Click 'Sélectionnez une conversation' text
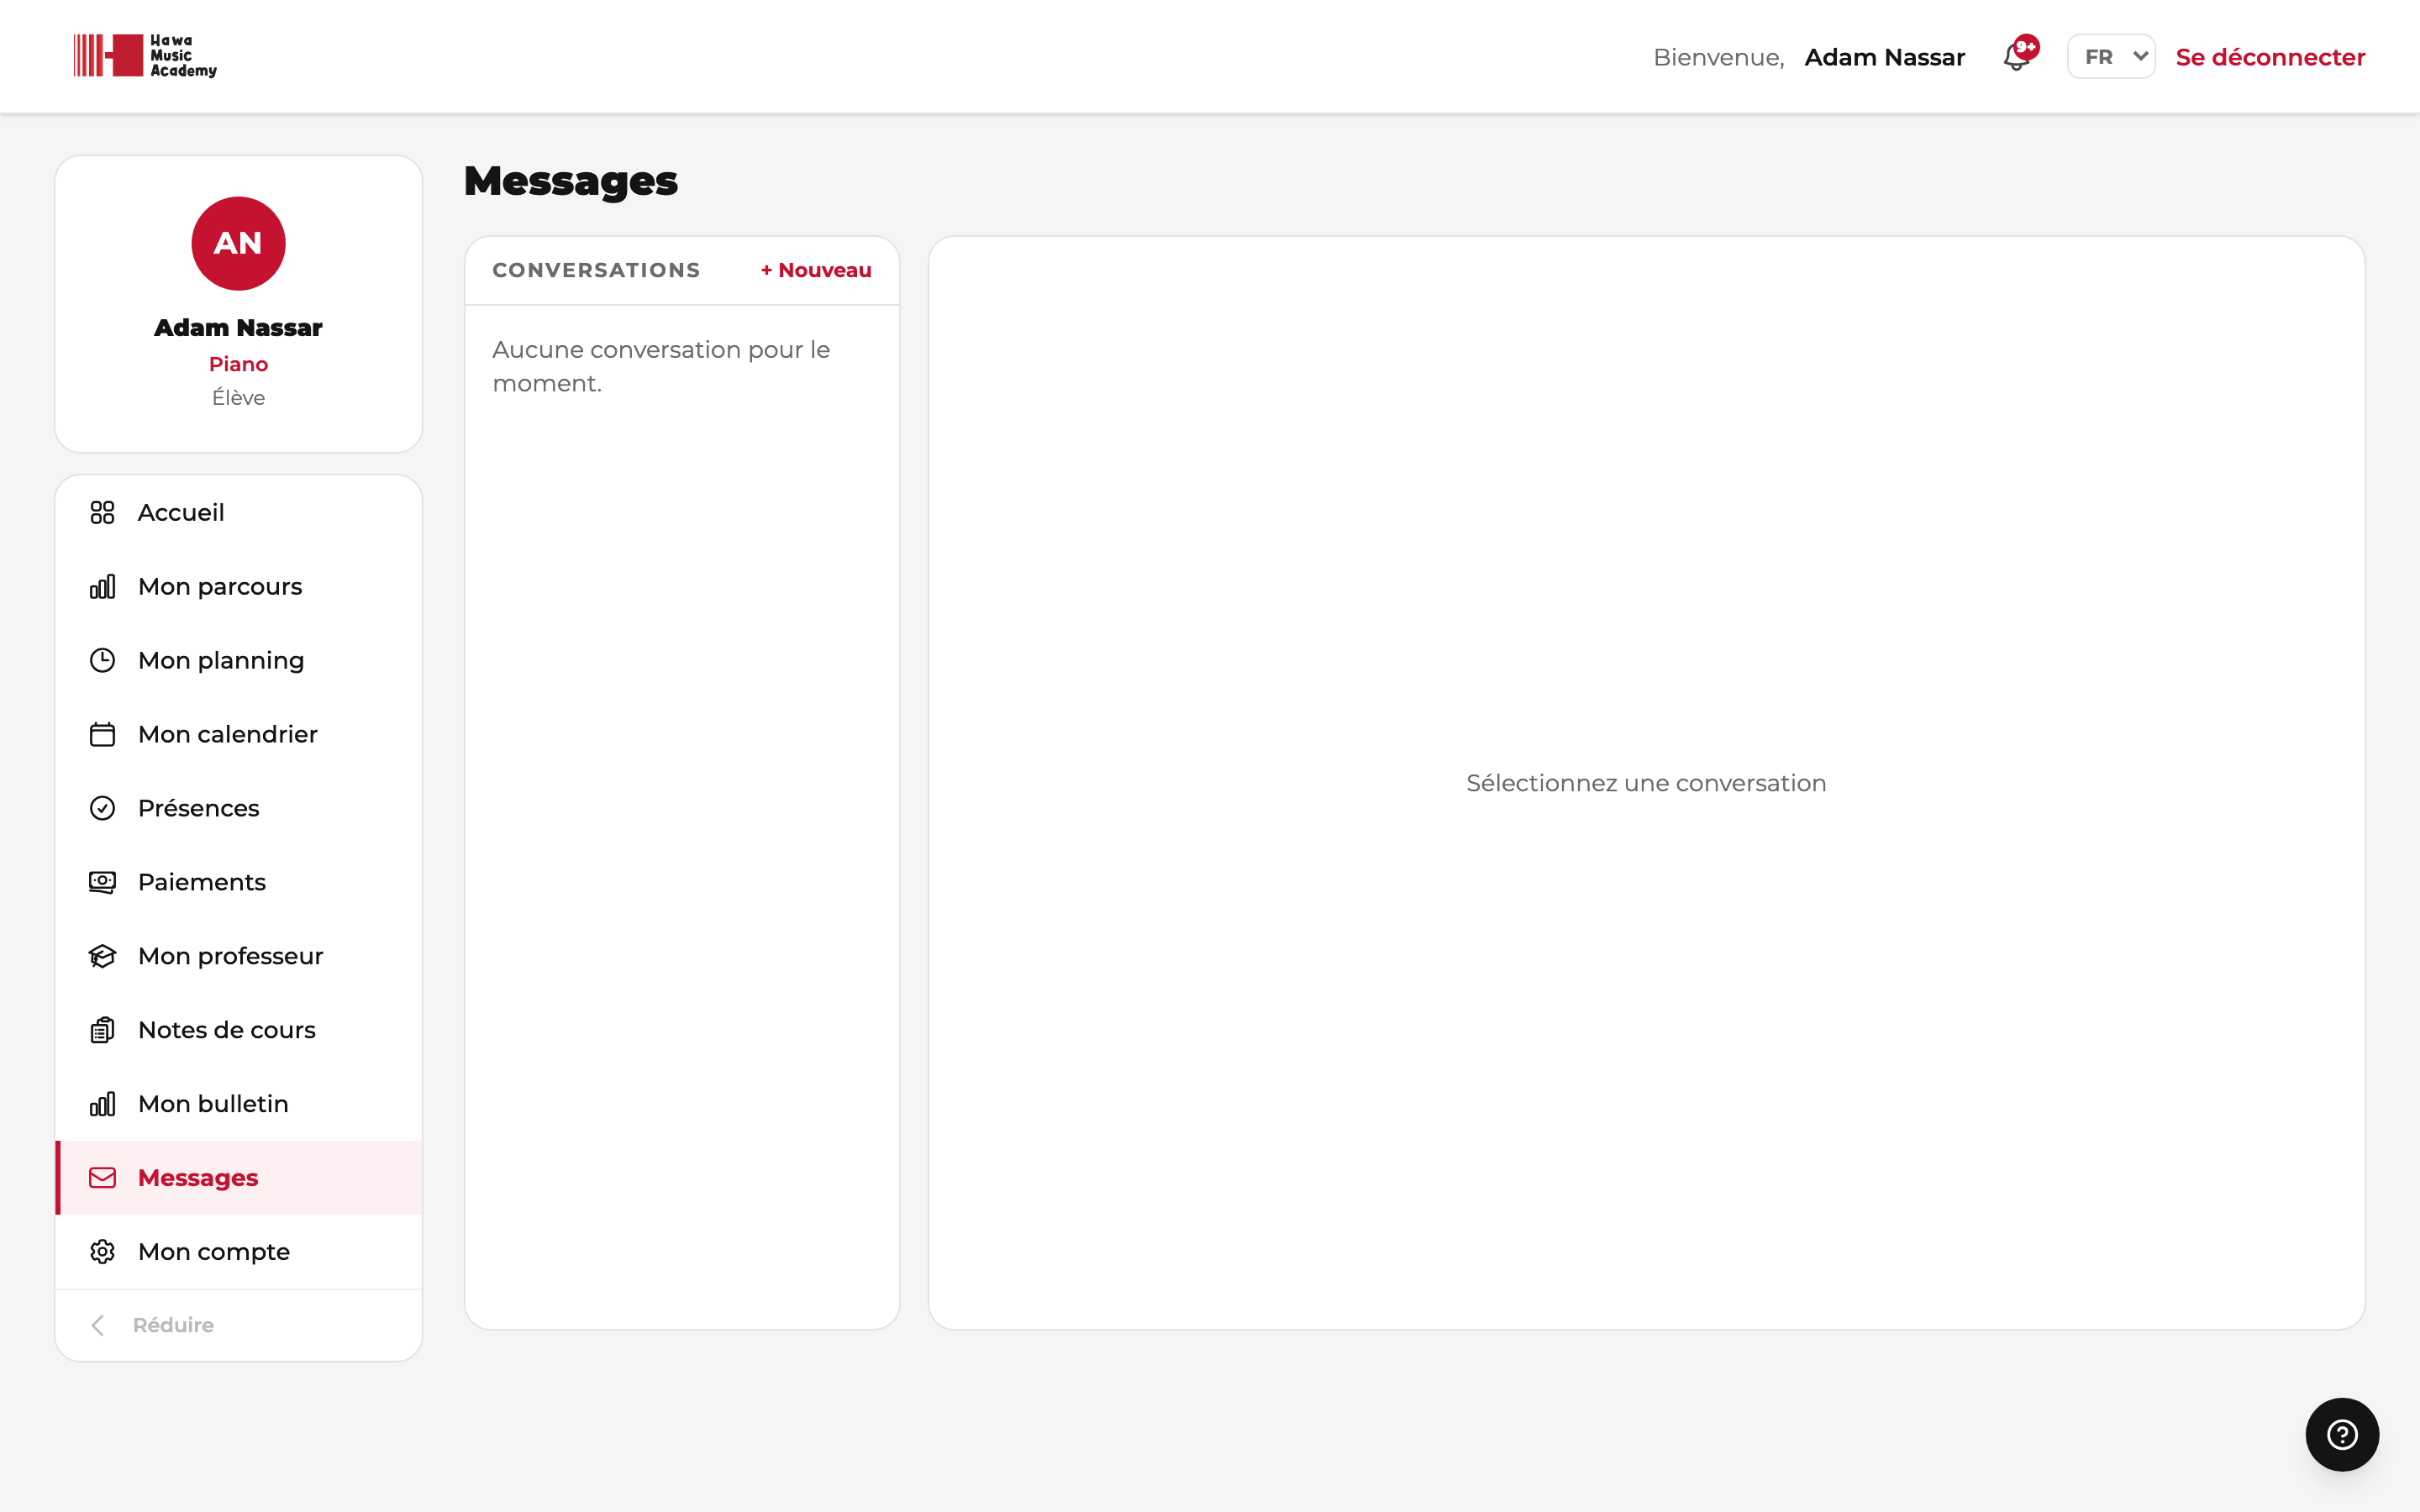Screen dimensions: 2420x1512 pyautogui.click(x=1646, y=783)
